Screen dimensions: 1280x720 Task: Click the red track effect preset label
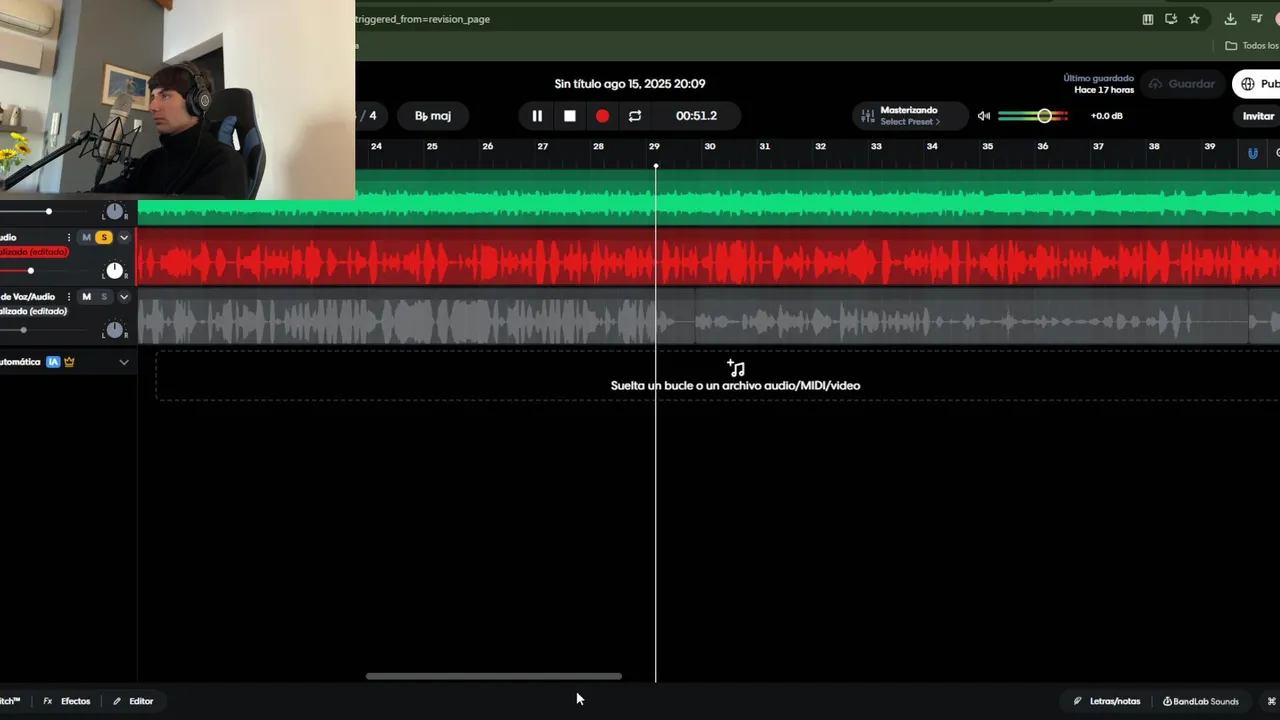[33, 252]
